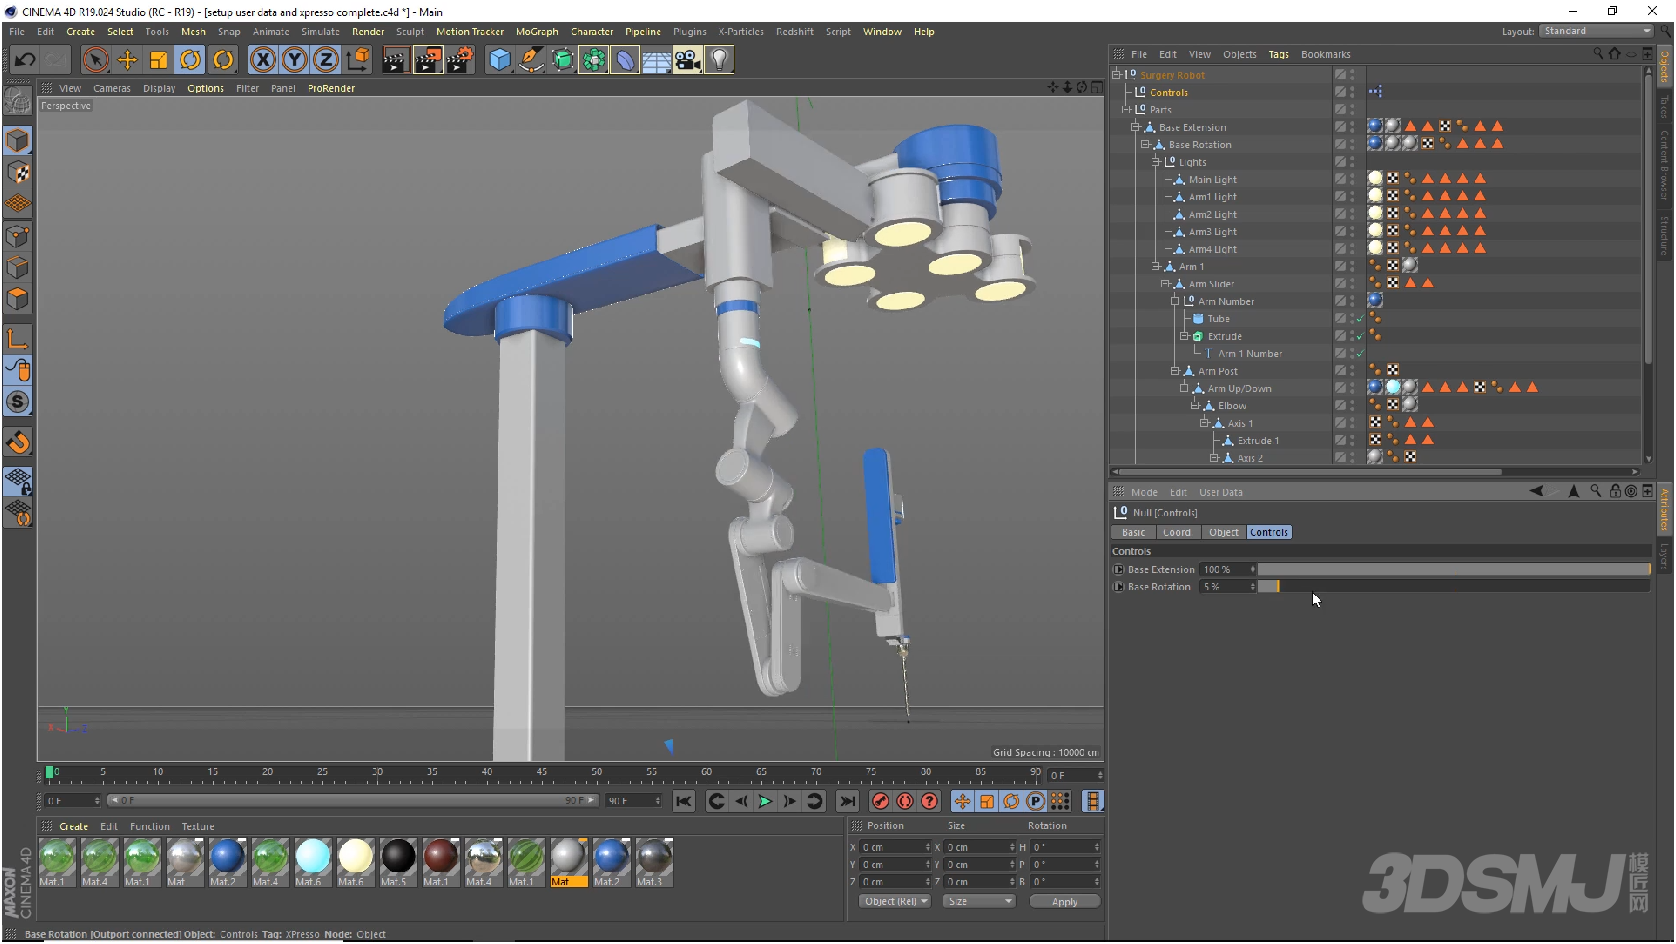Image resolution: width=1676 pixels, height=944 pixels.
Task: Click the Record Active Objects button
Action: (x=880, y=801)
